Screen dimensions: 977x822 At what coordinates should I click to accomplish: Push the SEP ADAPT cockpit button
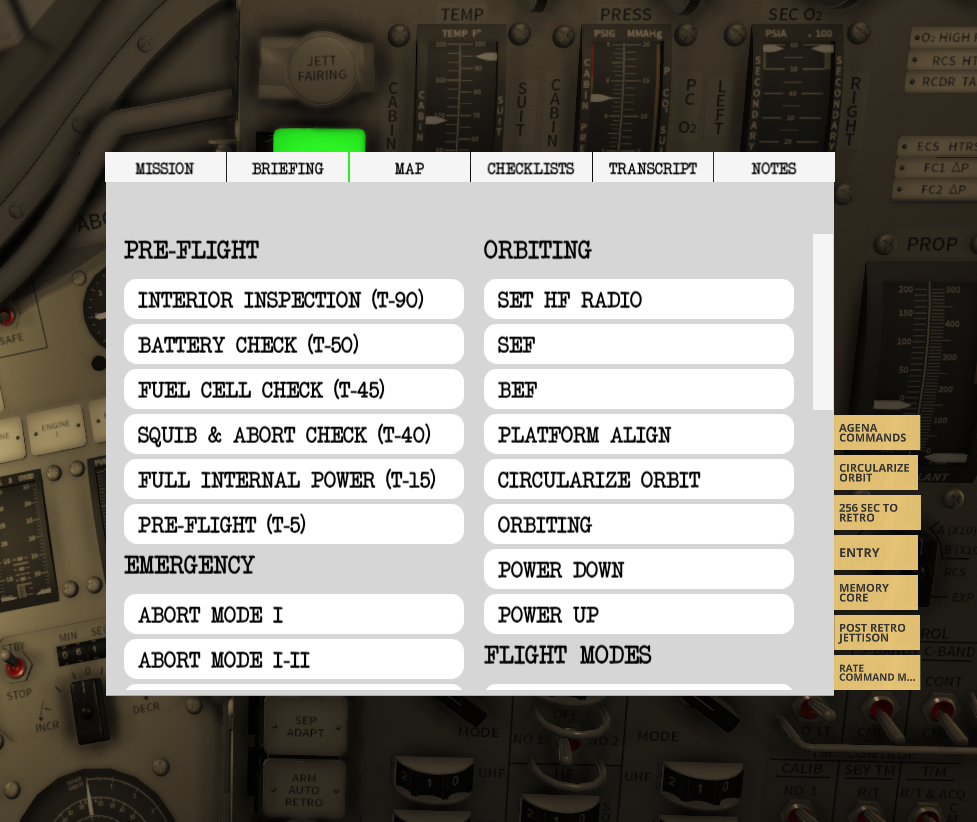(x=305, y=727)
